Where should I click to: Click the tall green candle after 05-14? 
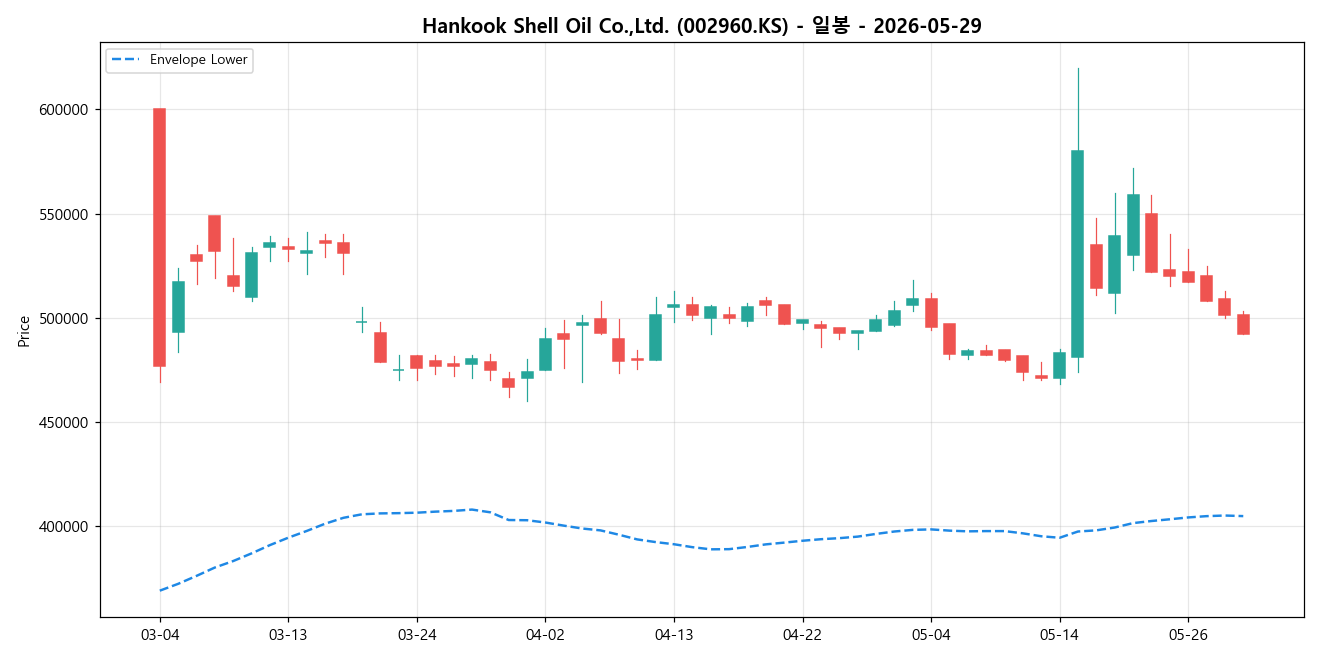(1078, 254)
